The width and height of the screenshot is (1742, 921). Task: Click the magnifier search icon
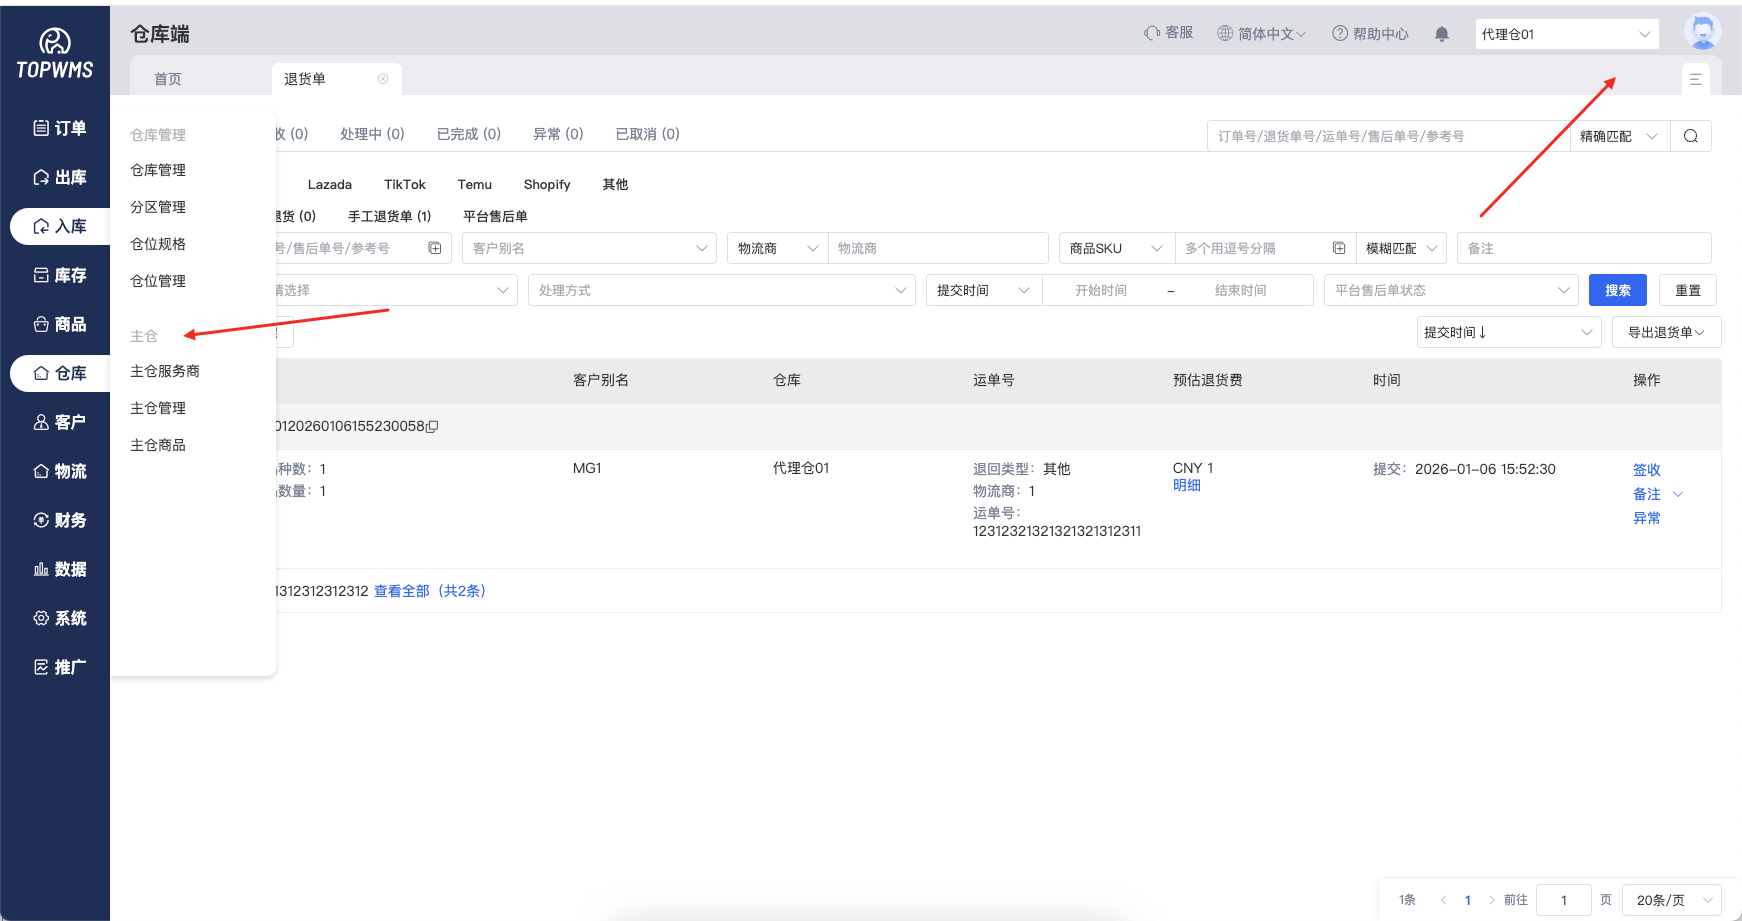point(1690,136)
